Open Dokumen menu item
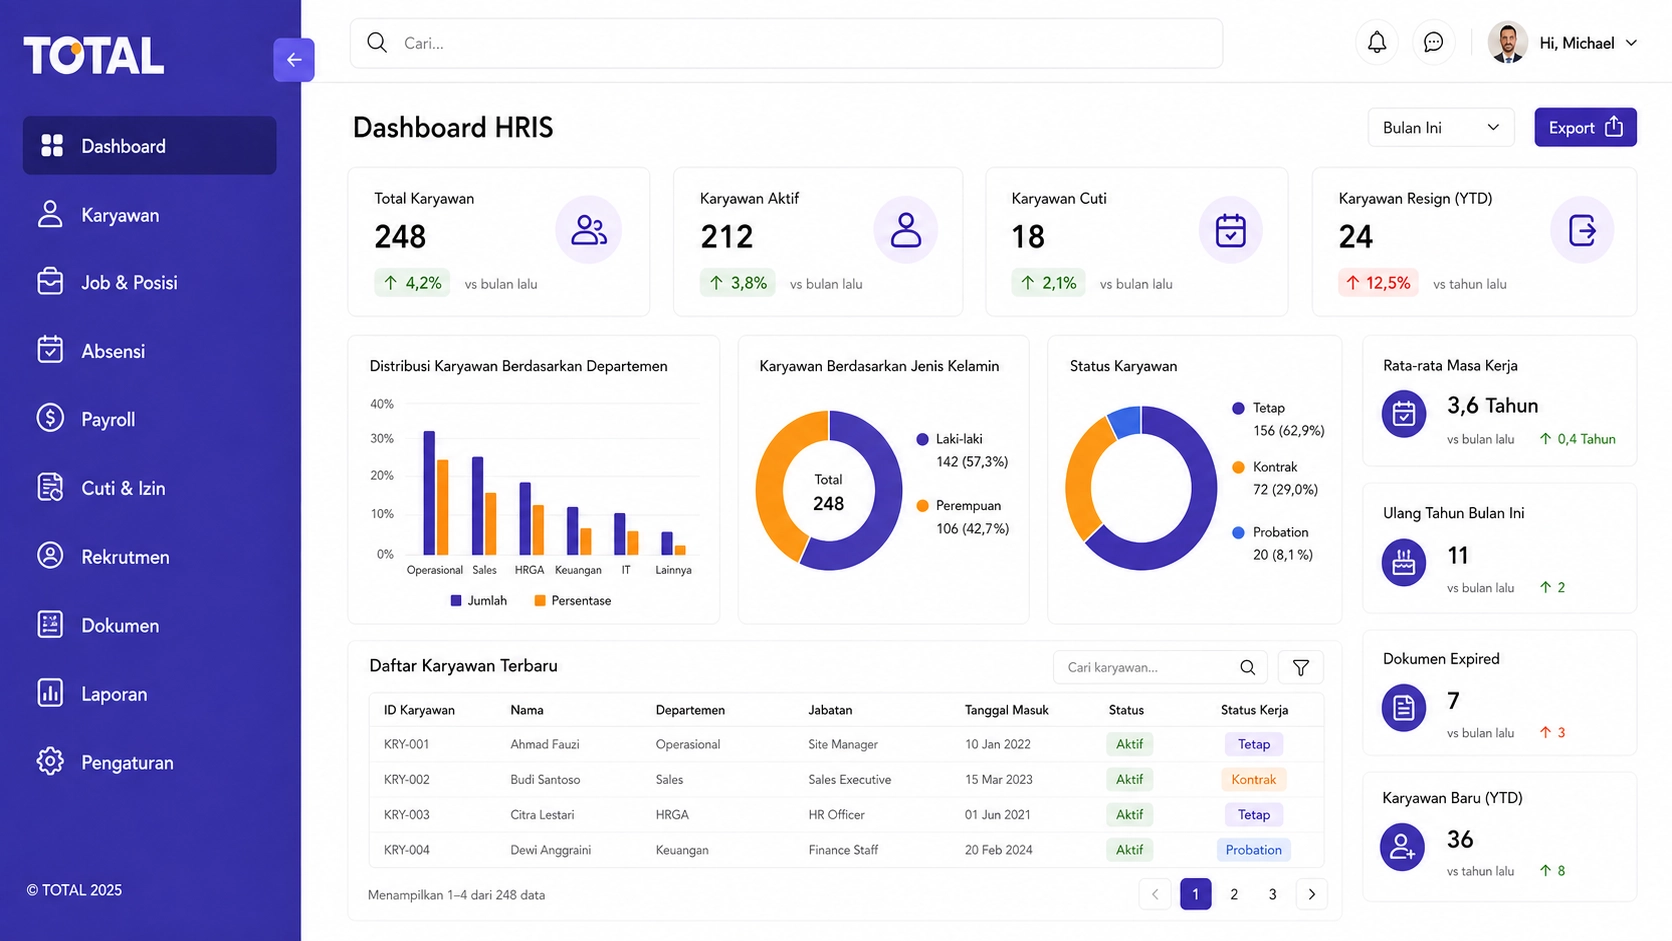The width and height of the screenshot is (1672, 941). [150, 625]
